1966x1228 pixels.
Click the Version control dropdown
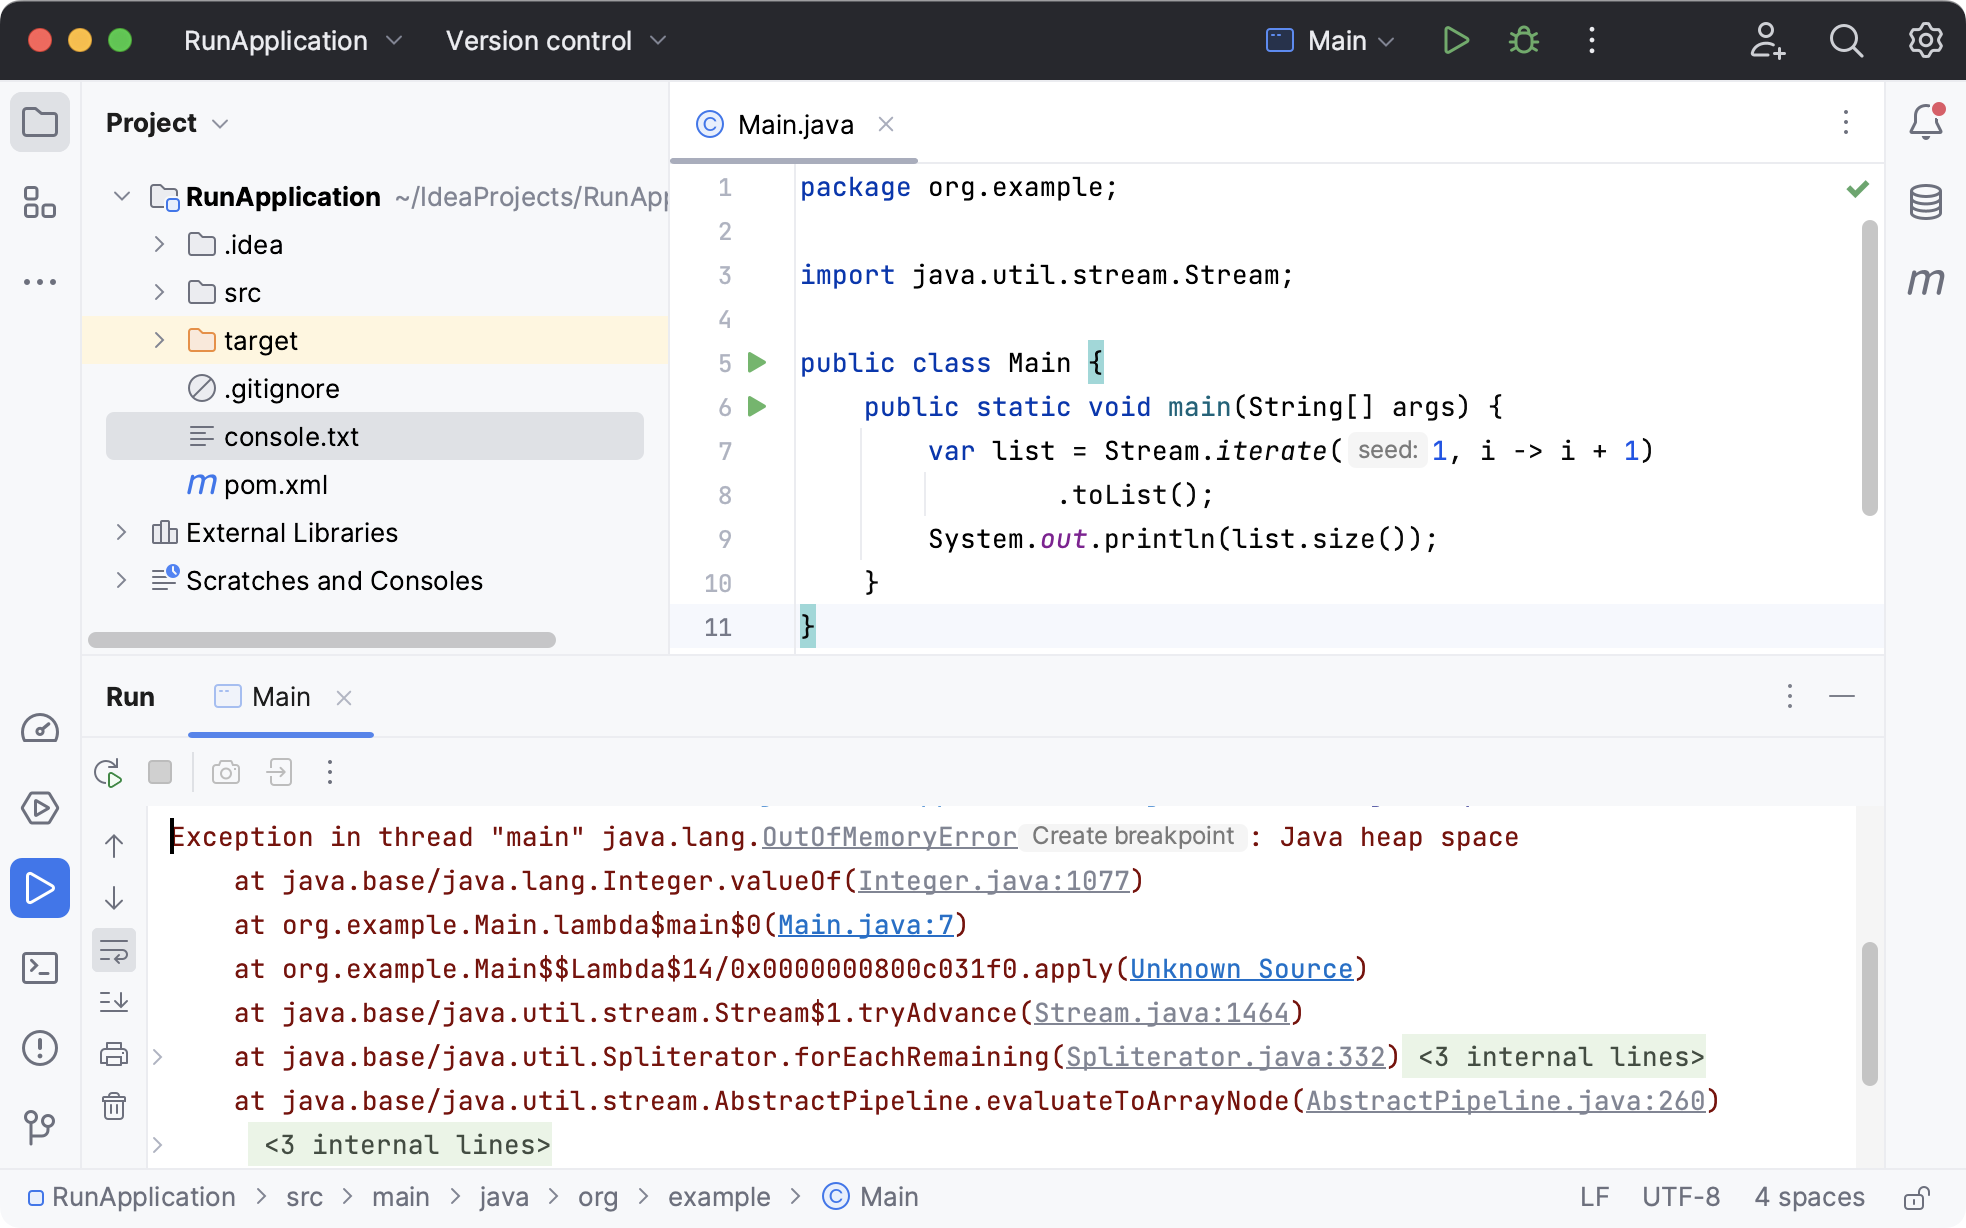(x=552, y=40)
